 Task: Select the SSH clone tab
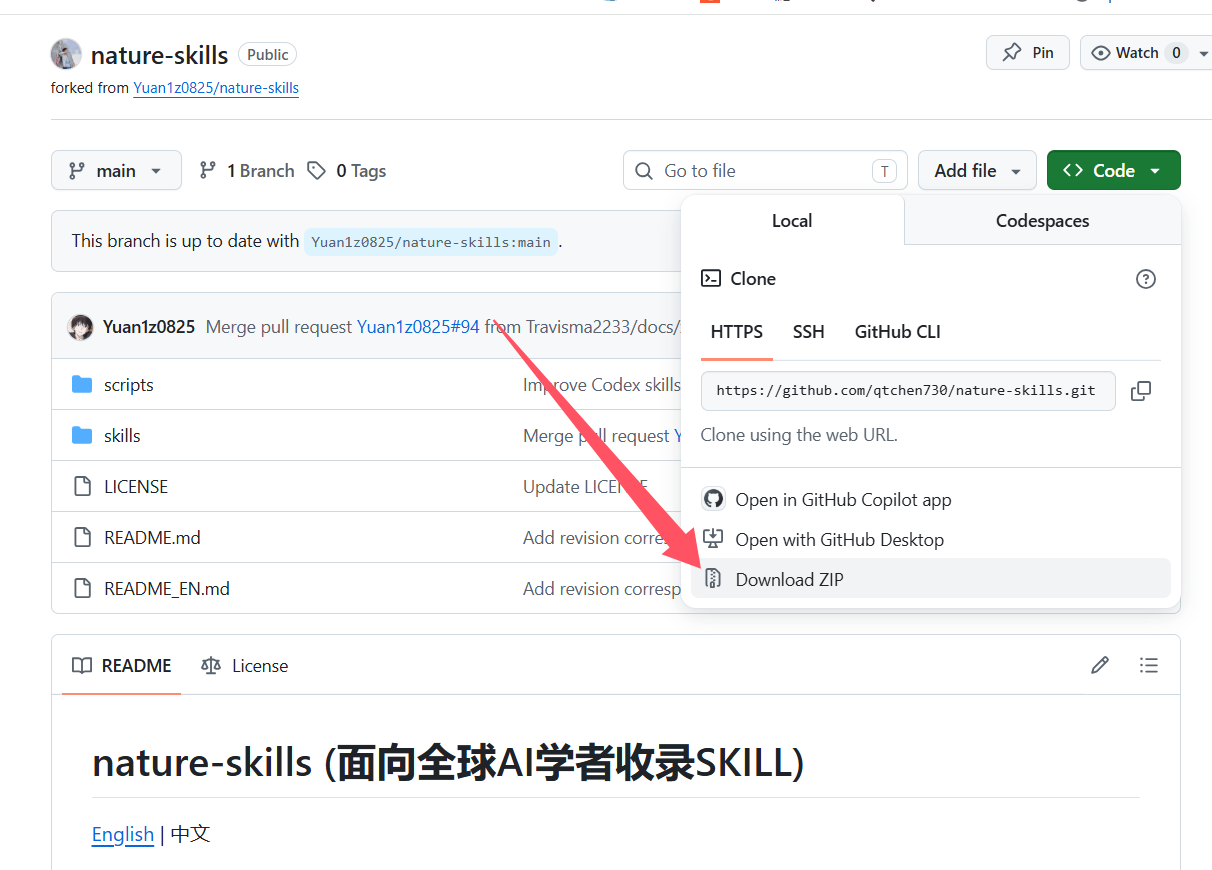click(808, 332)
